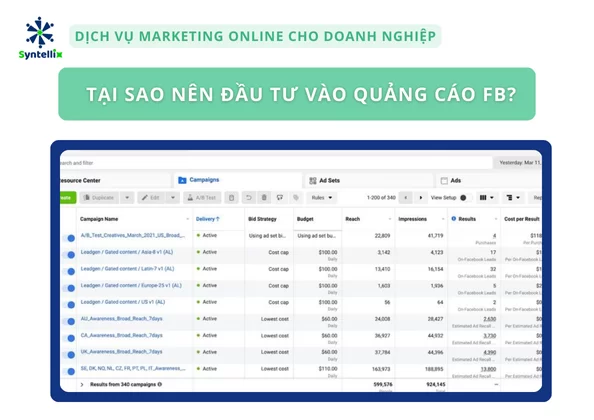Click the Cost per Result column header
The height and width of the screenshot is (420, 594).
click(x=522, y=219)
